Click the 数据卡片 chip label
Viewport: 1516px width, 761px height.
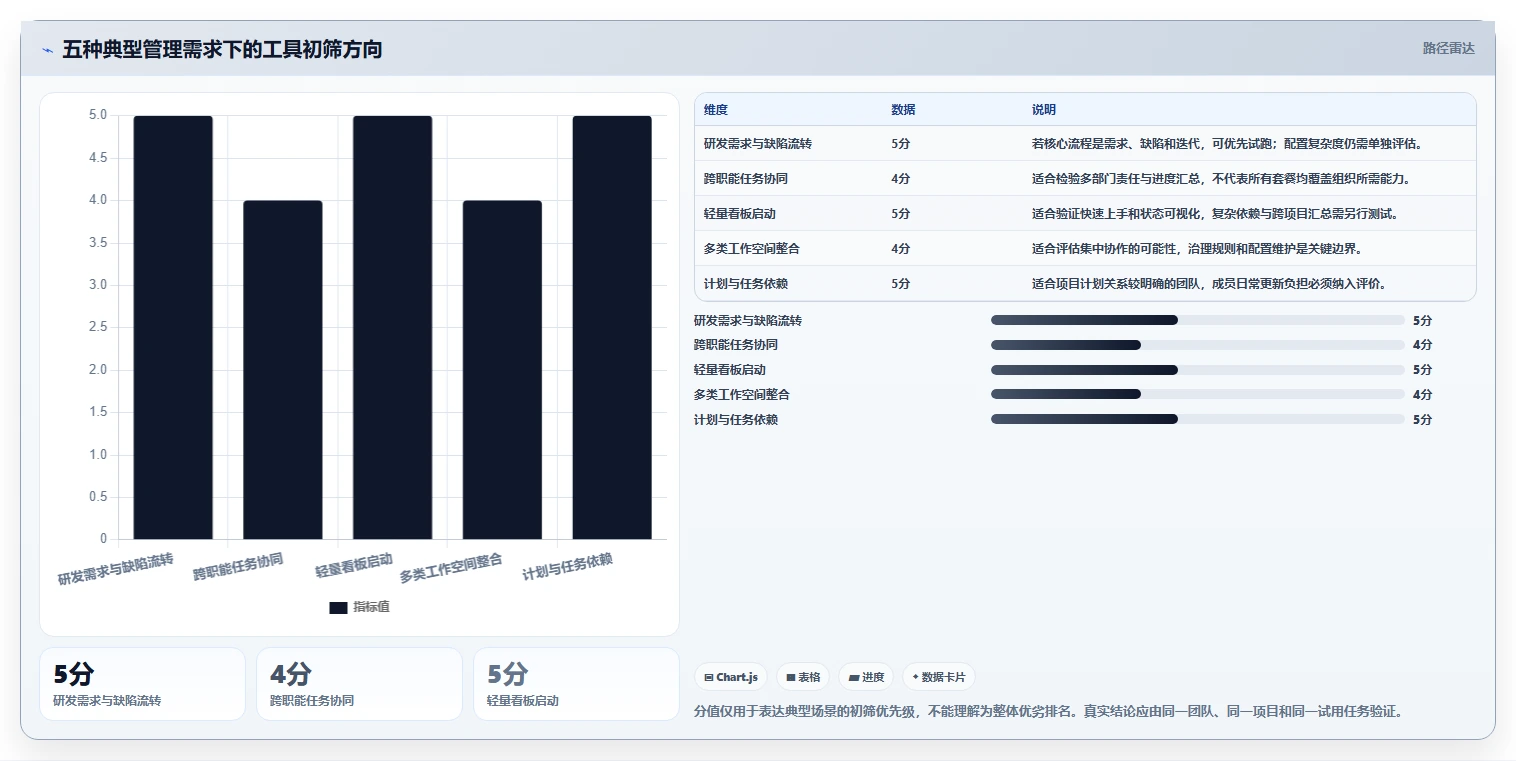[x=943, y=677]
